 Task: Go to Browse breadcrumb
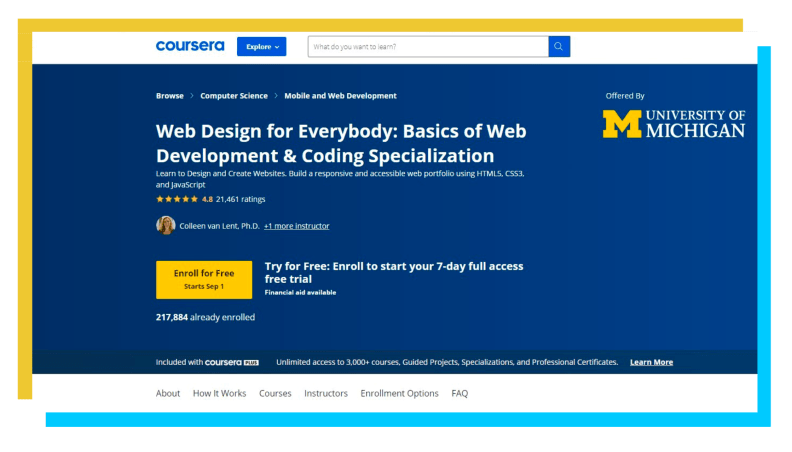pos(170,95)
